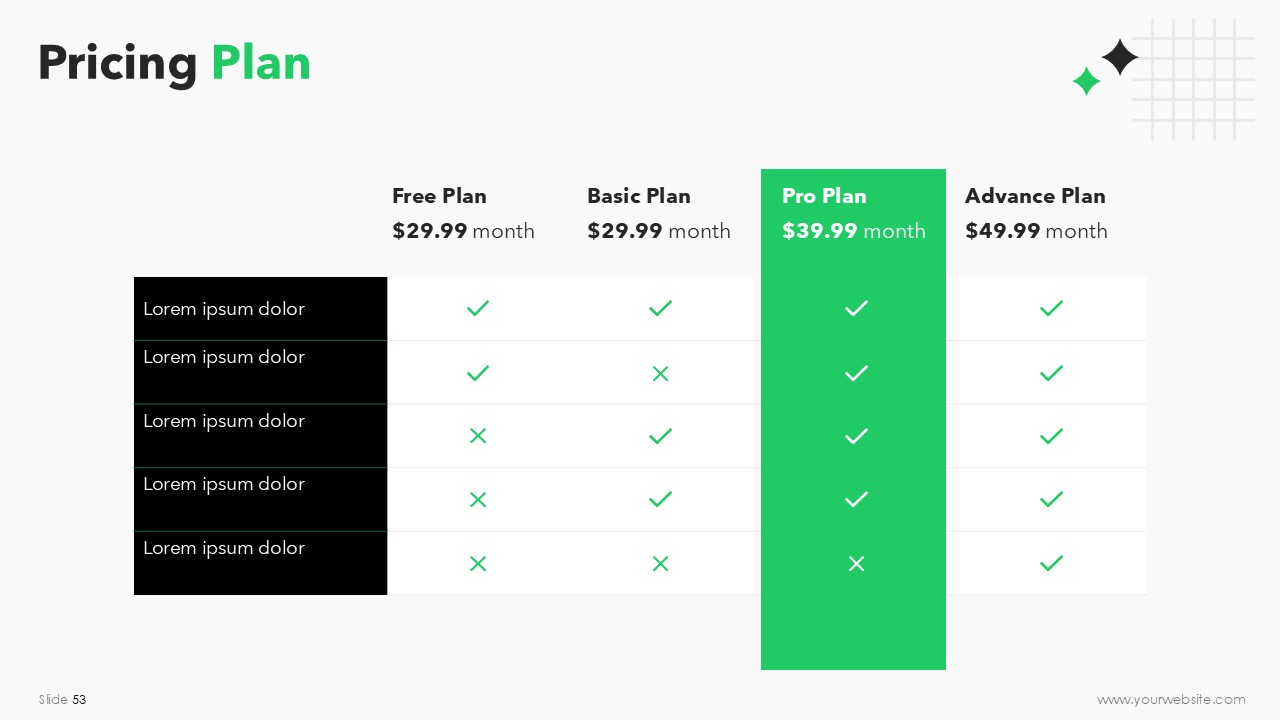This screenshot has width=1280, height=720.
Task: Select the Basic Plan heading
Action: [x=638, y=196]
